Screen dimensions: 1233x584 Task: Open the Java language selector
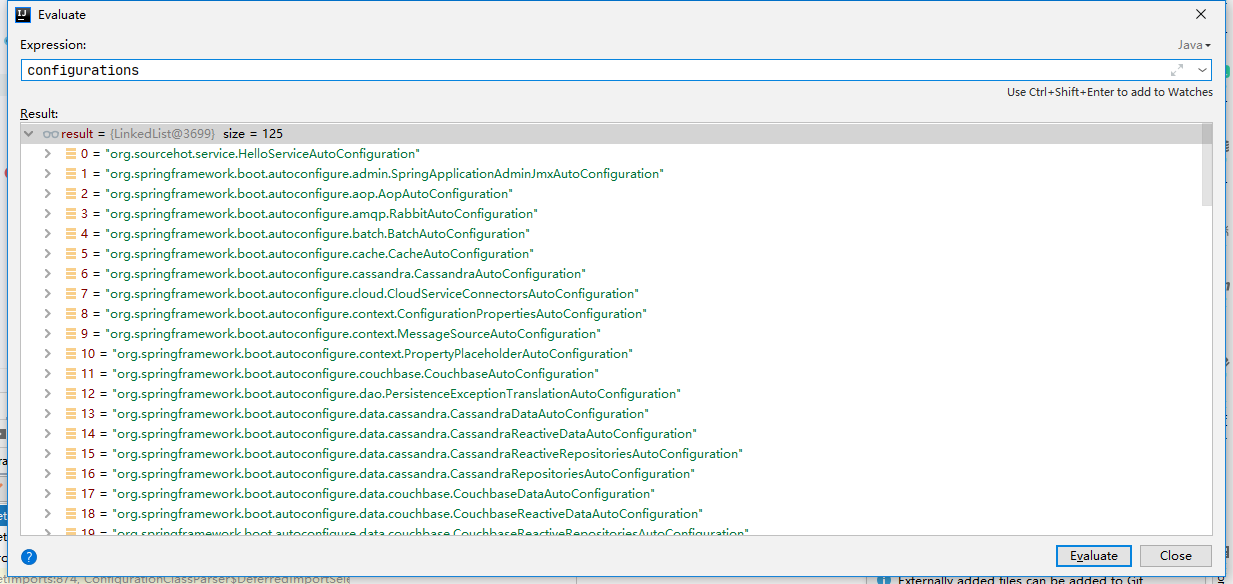point(1193,45)
